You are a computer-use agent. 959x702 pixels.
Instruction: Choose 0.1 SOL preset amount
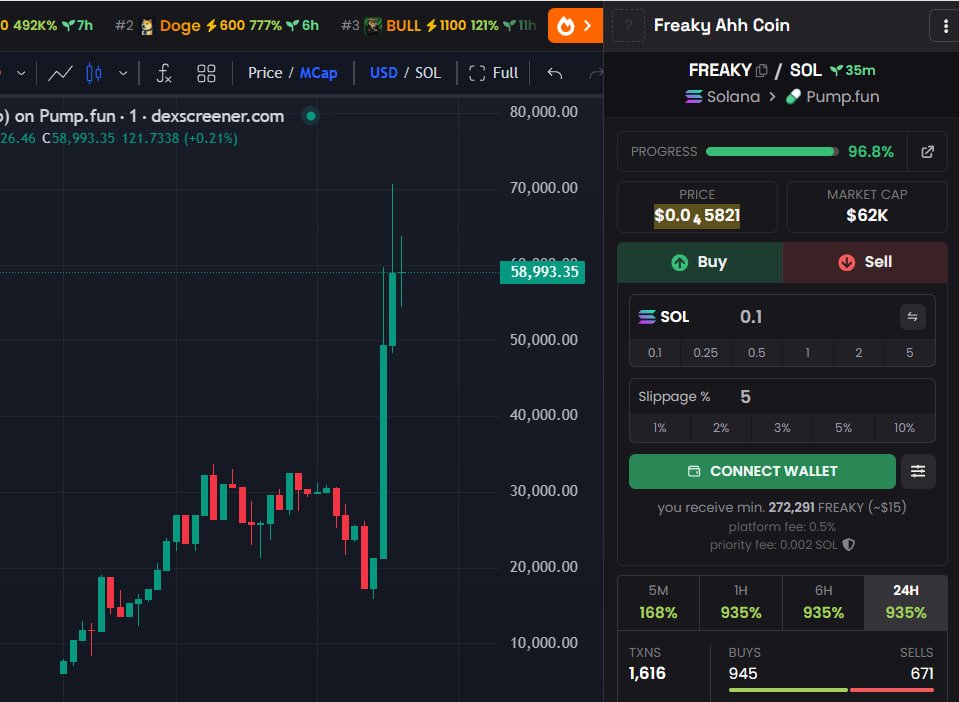[x=654, y=353]
